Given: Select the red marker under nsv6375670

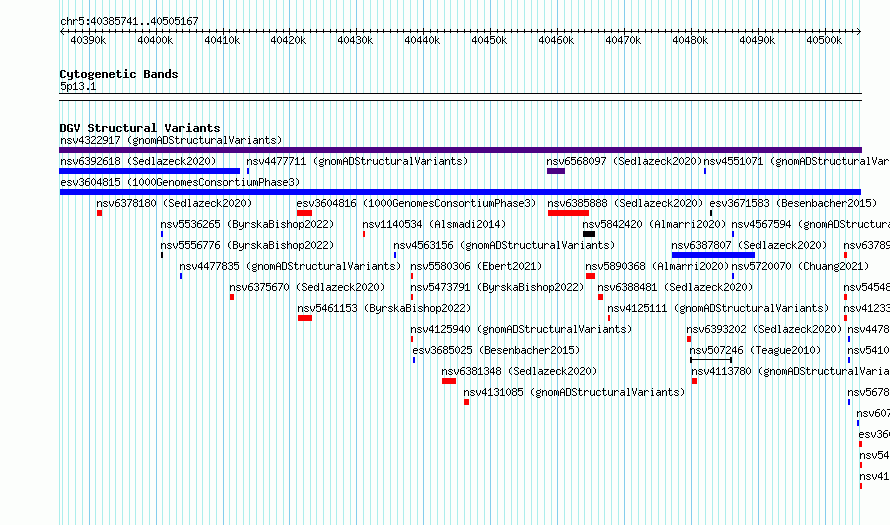Looking at the screenshot, I should point(232,297).
